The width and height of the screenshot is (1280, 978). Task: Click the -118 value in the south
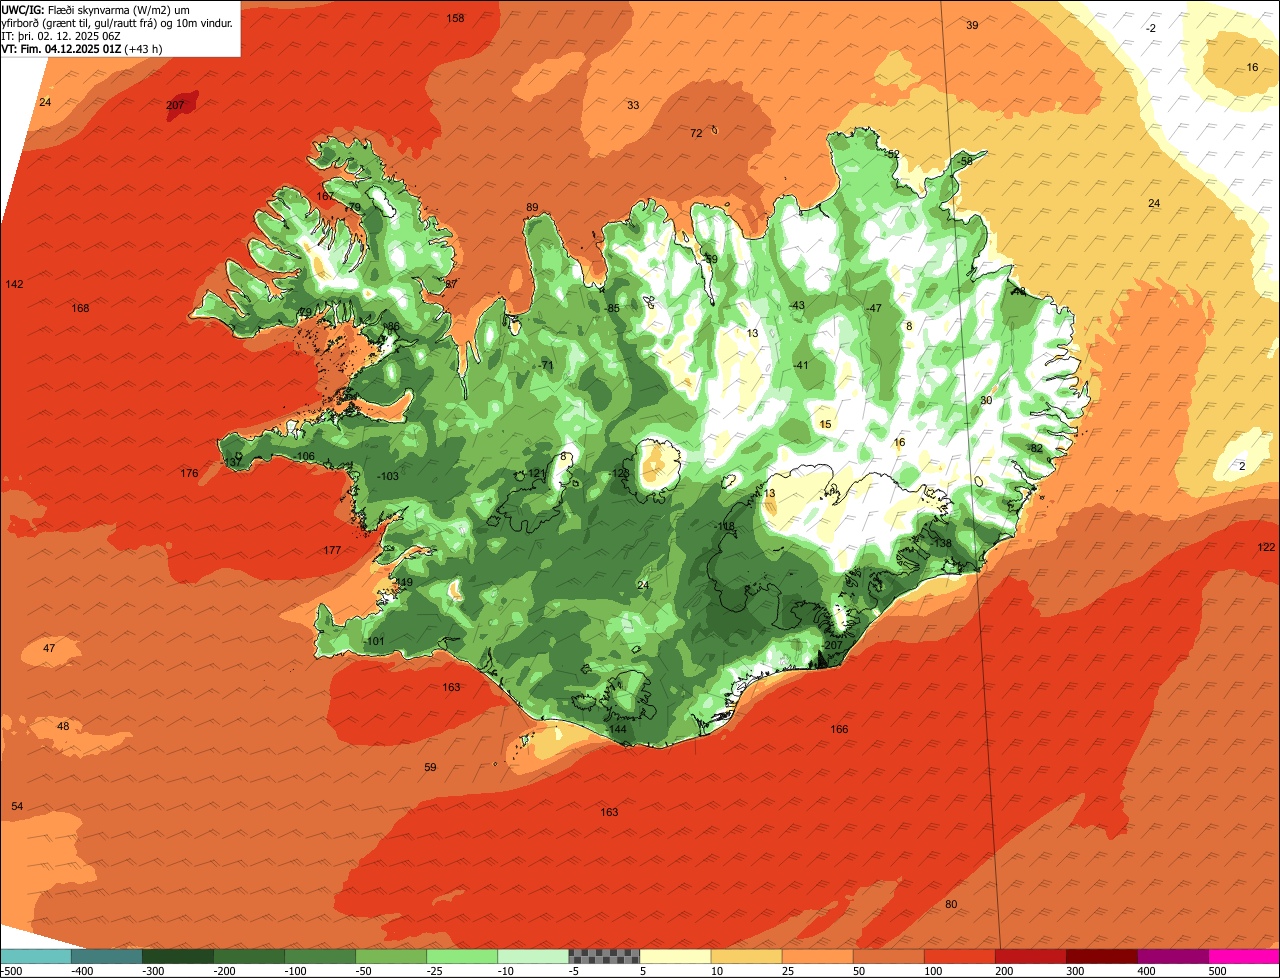point(723,526)
